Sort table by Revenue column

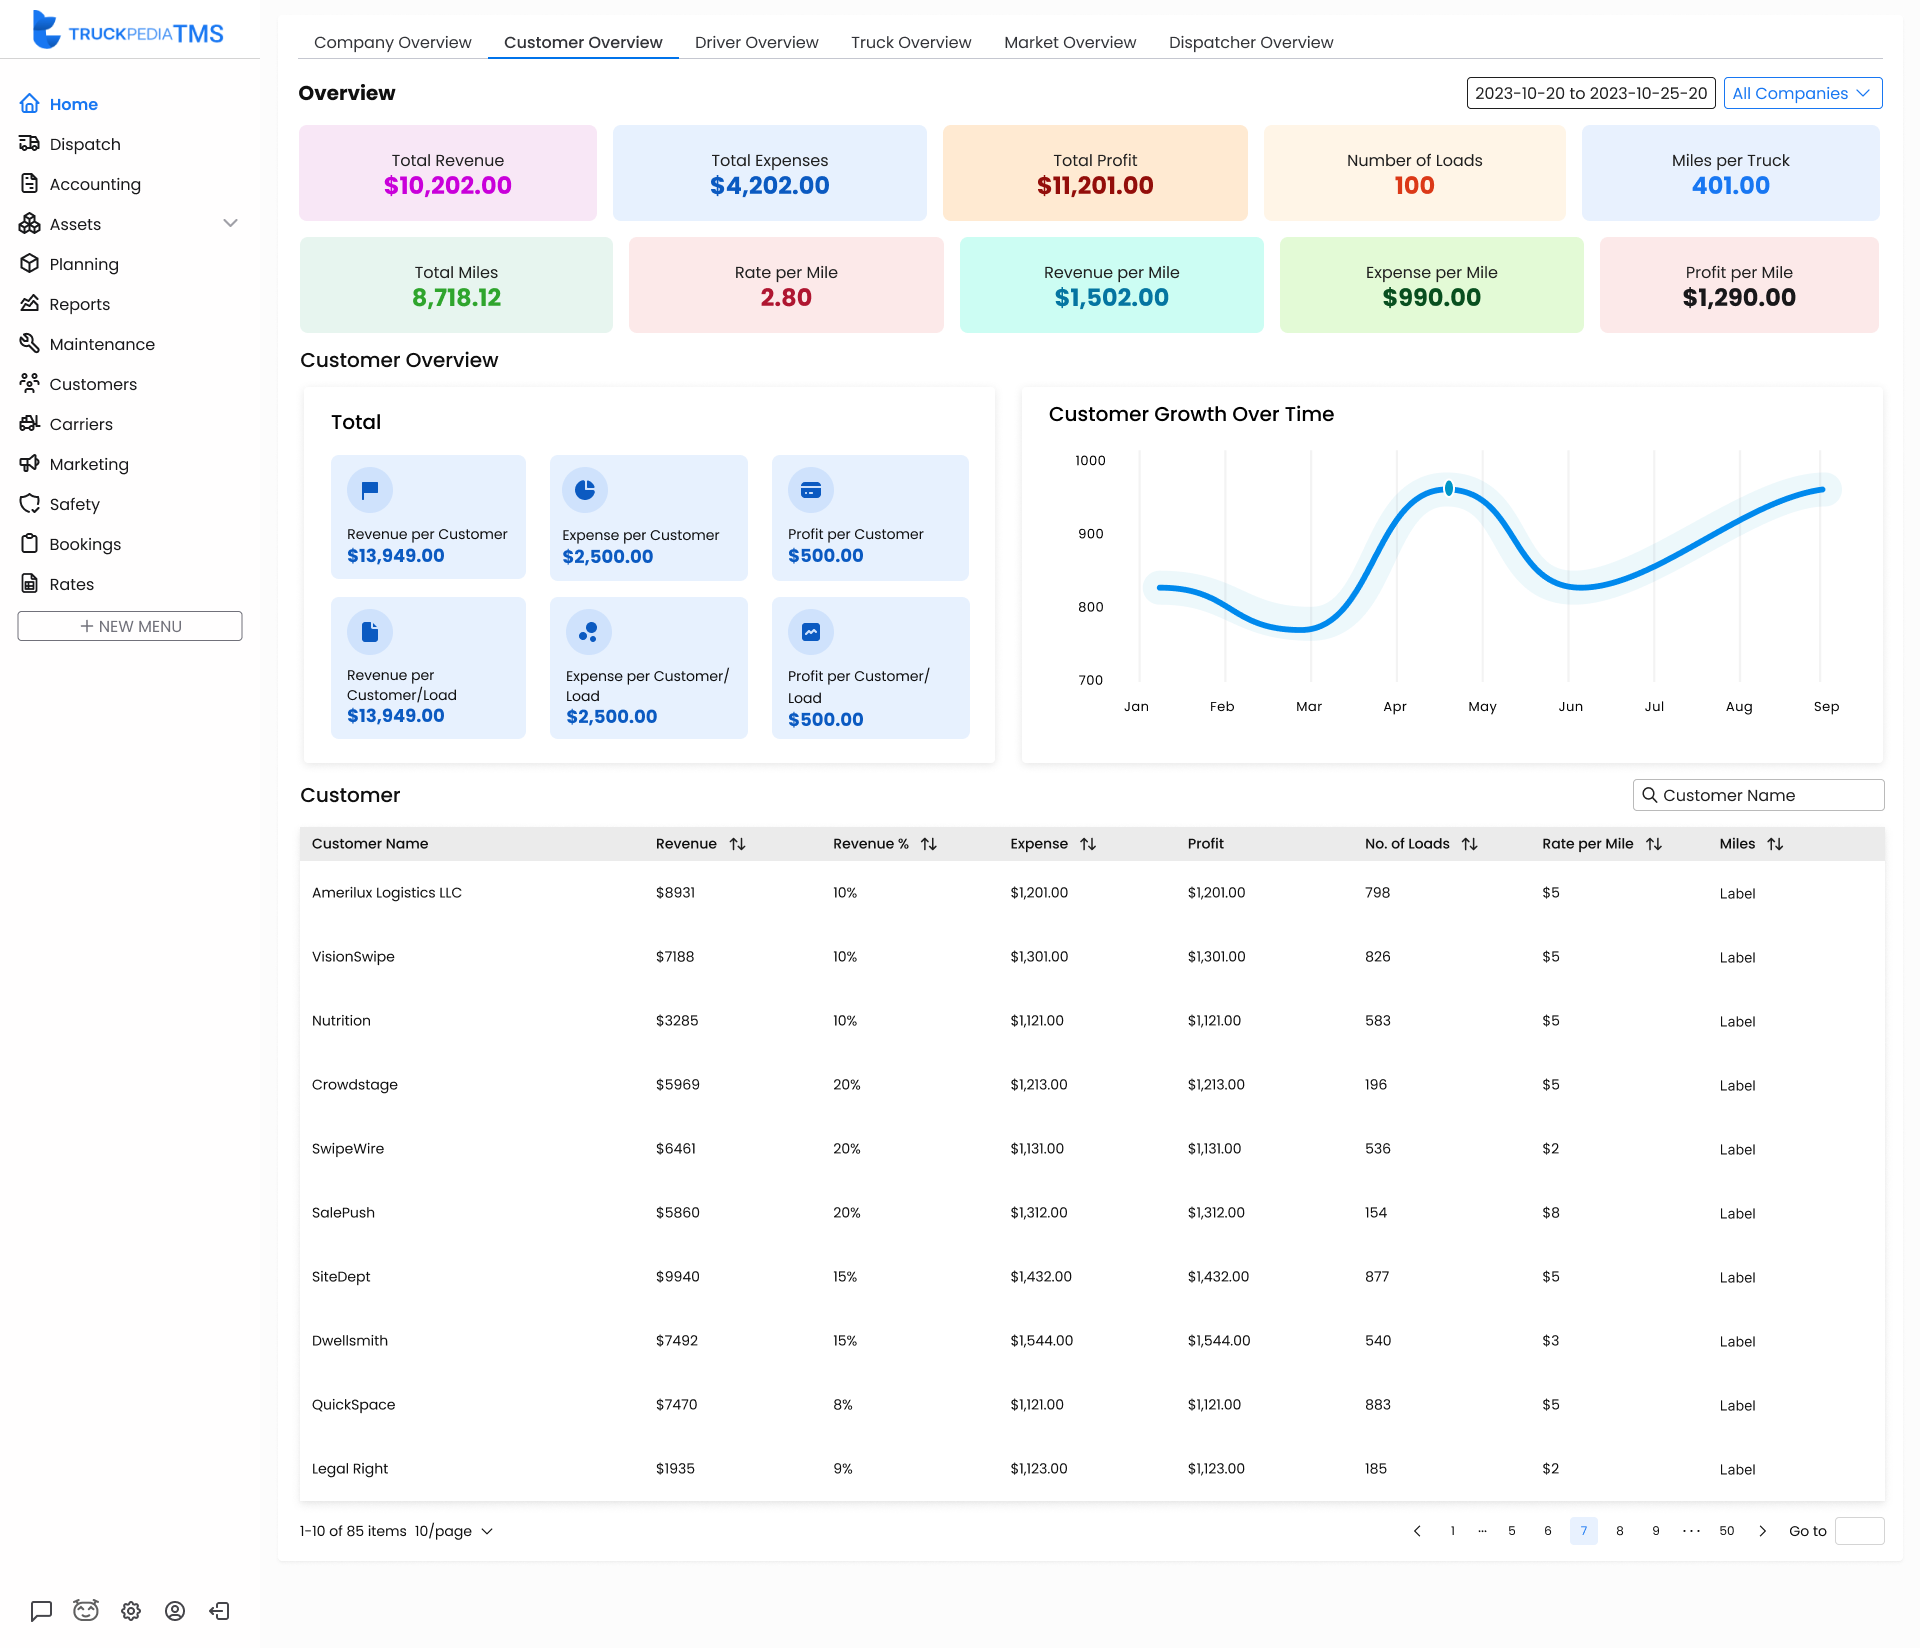[738, 844]
